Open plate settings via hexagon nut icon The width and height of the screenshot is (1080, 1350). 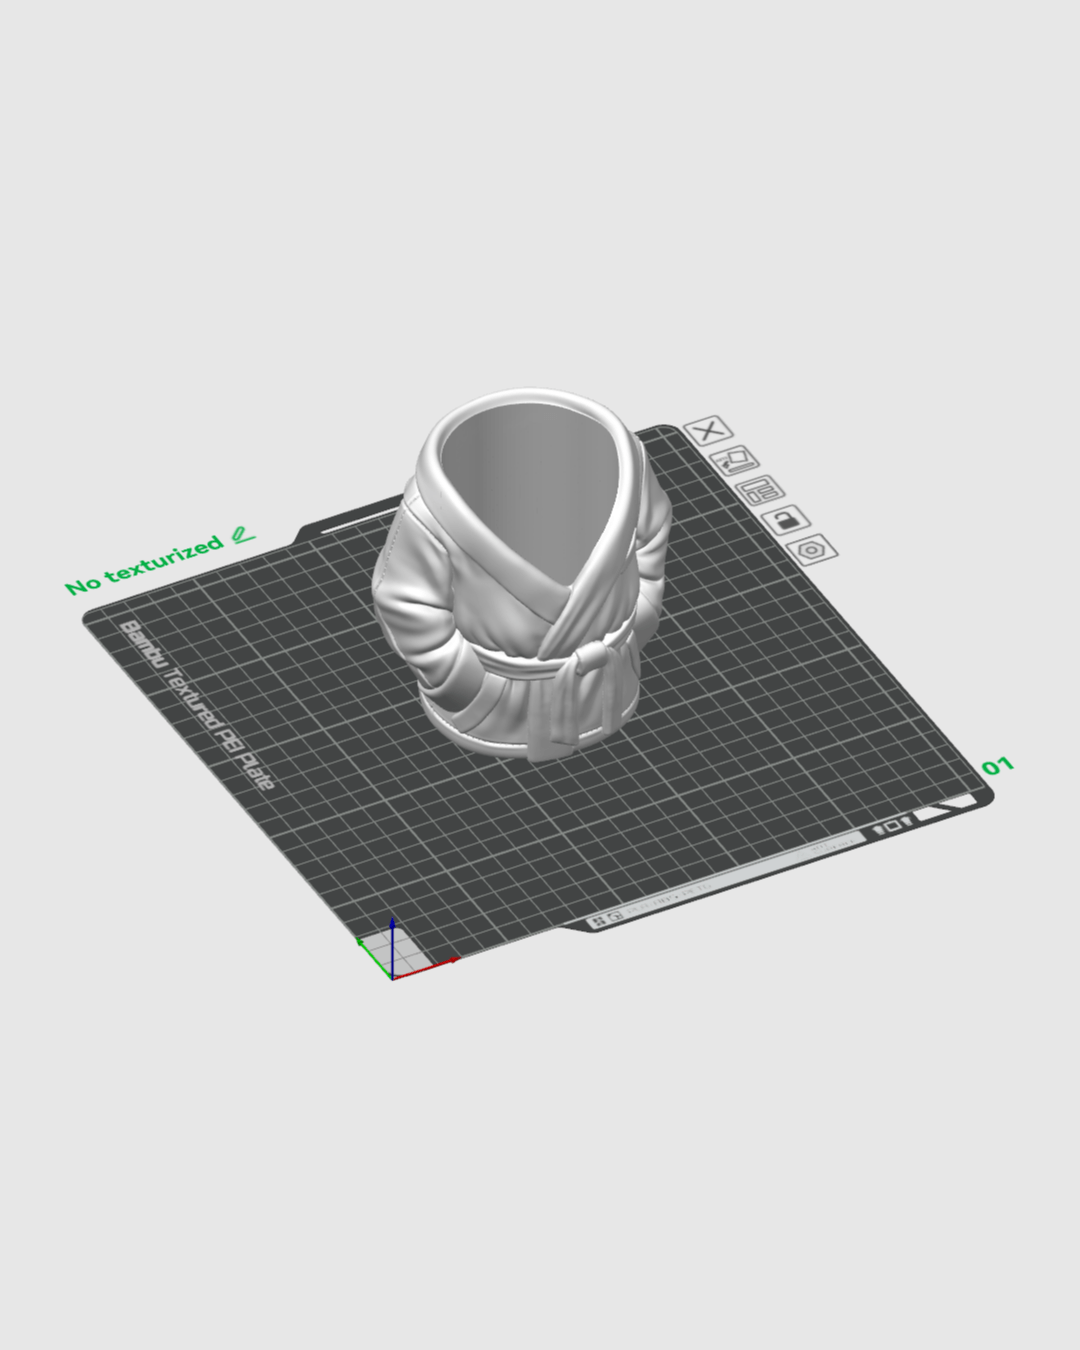click(x=812, y=549)
